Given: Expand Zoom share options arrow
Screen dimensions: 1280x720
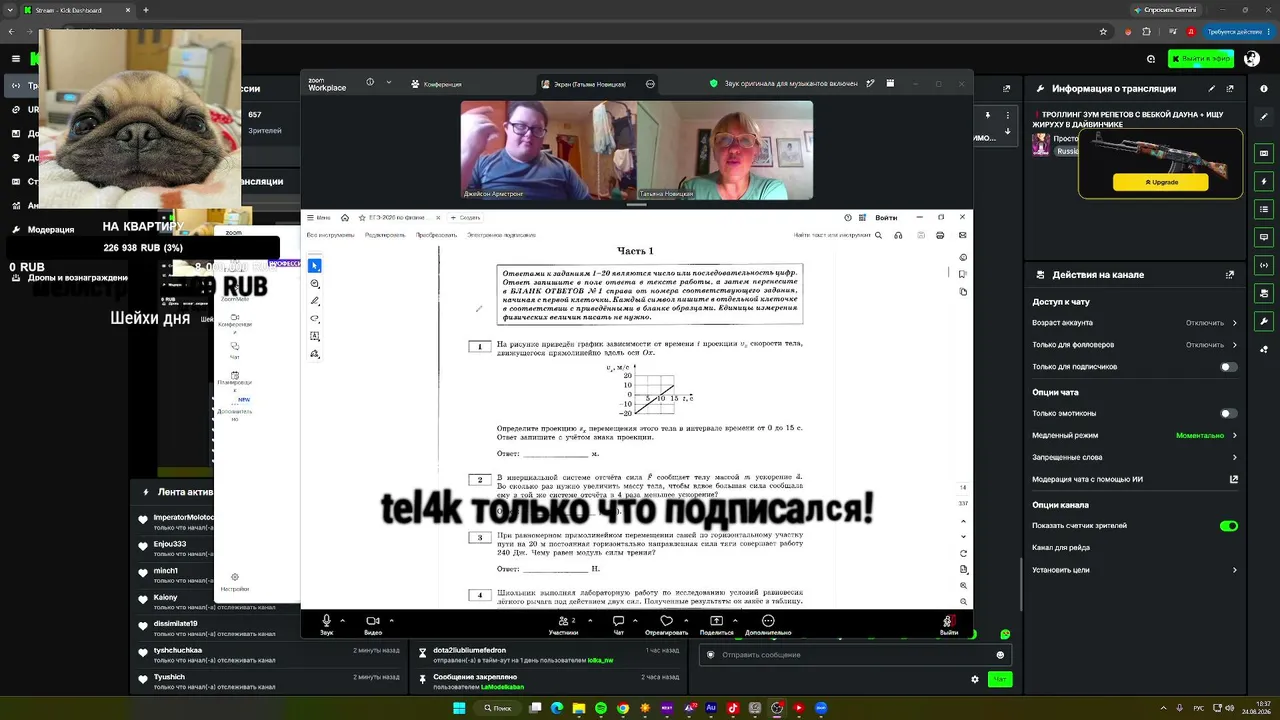Looking at the screenshot, I should pyautogui.click(x=735, y=621).
